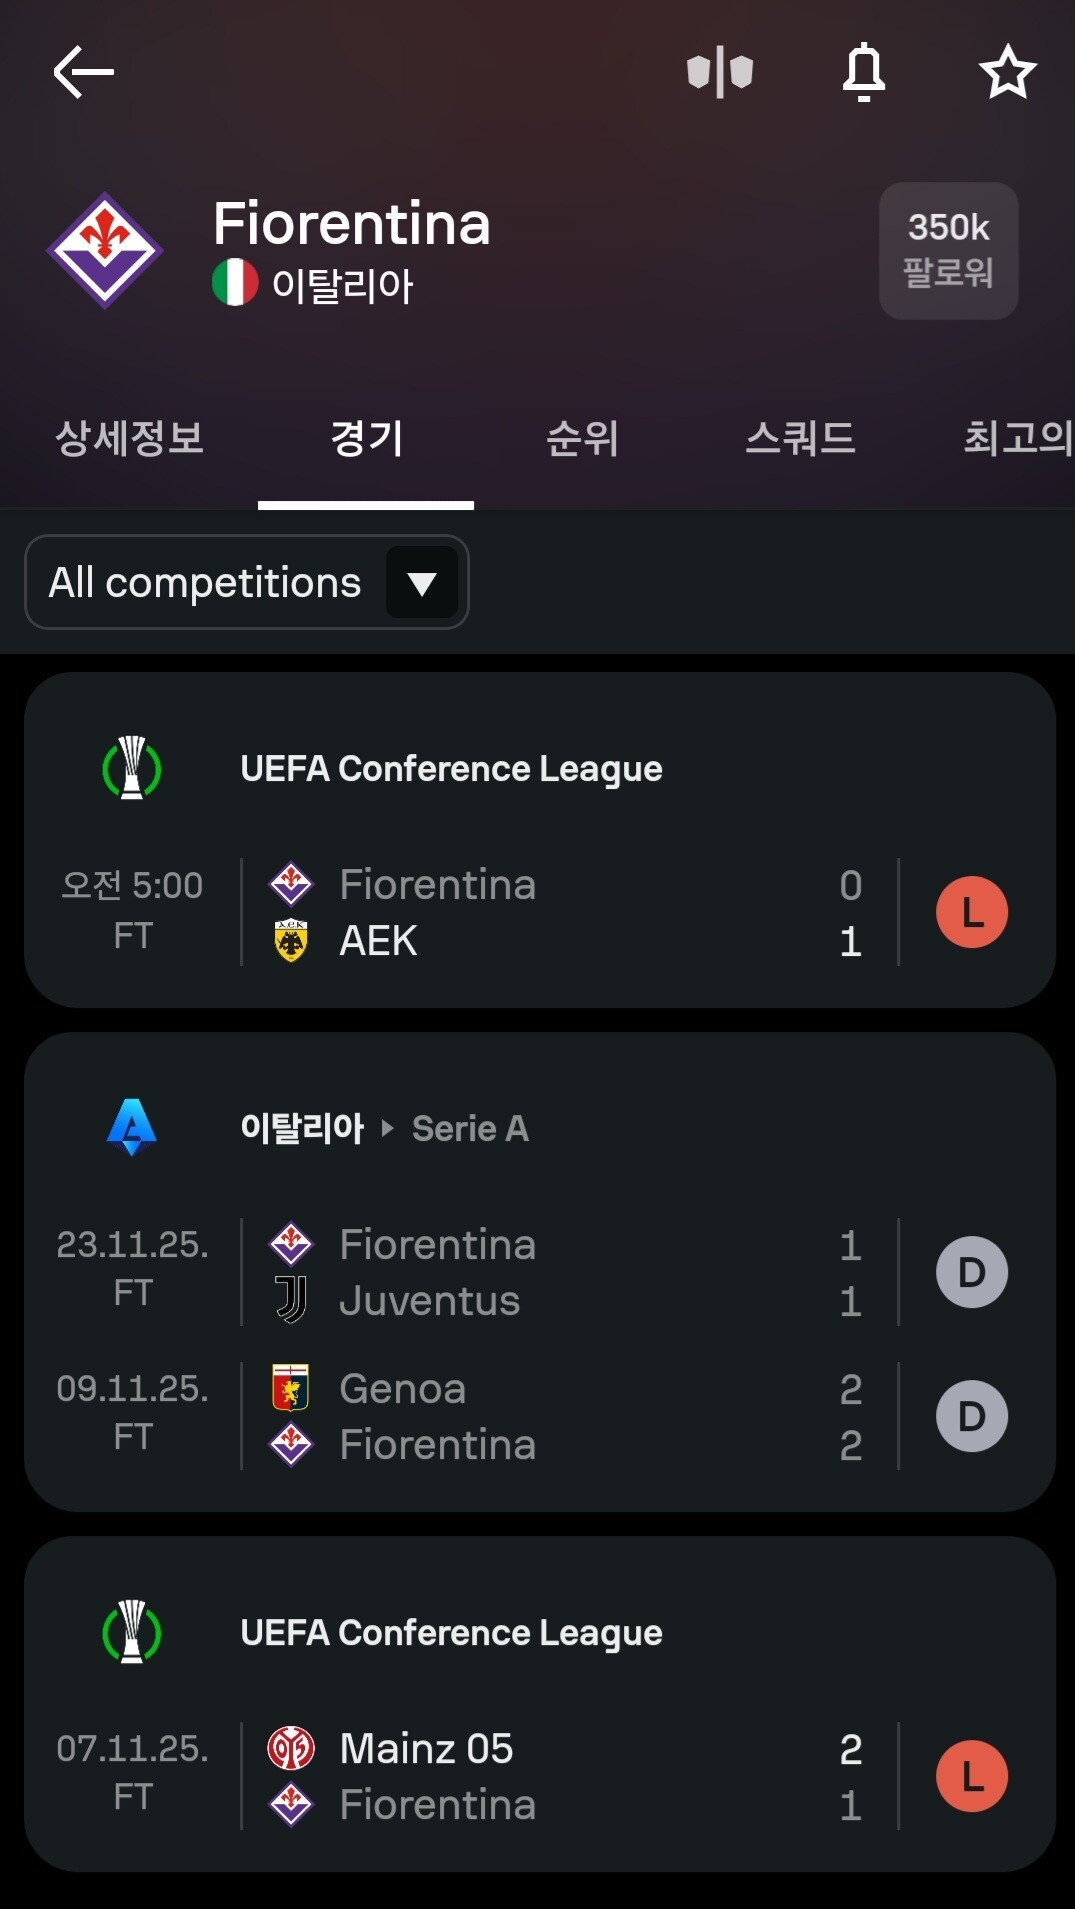Tap the first UEFA Conference League trophy icon
Image resolution: width=1075 pixels, height=1909 pixels.
coord(132,768)
